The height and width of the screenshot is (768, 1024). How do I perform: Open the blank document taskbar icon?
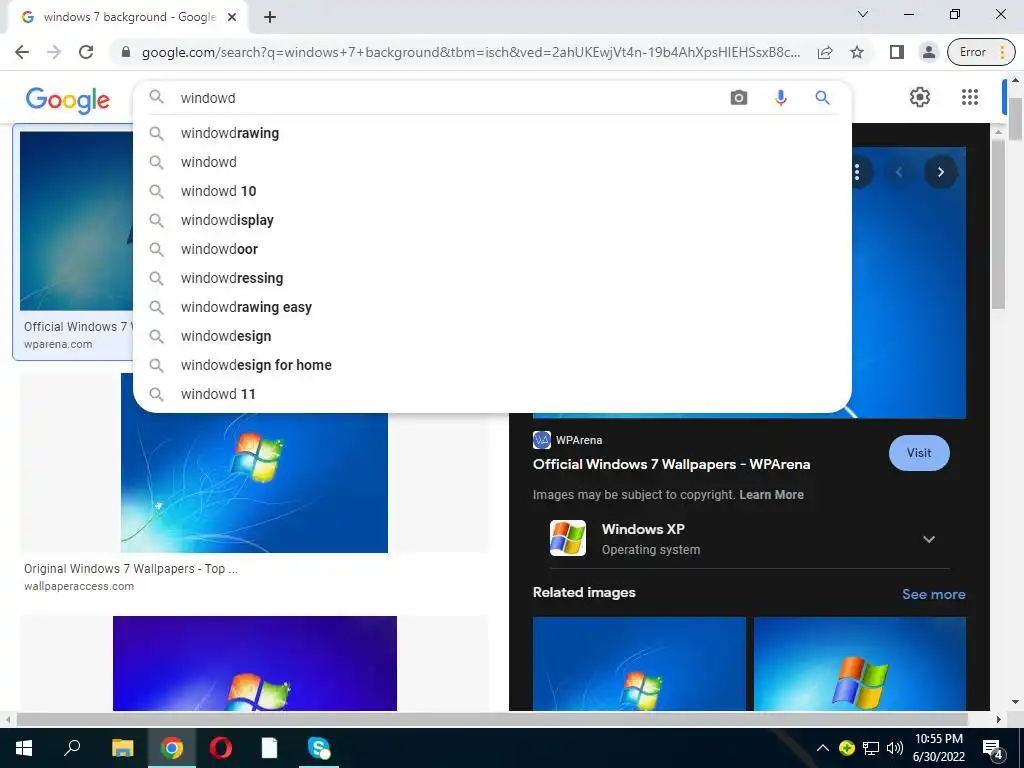(270, 748)
